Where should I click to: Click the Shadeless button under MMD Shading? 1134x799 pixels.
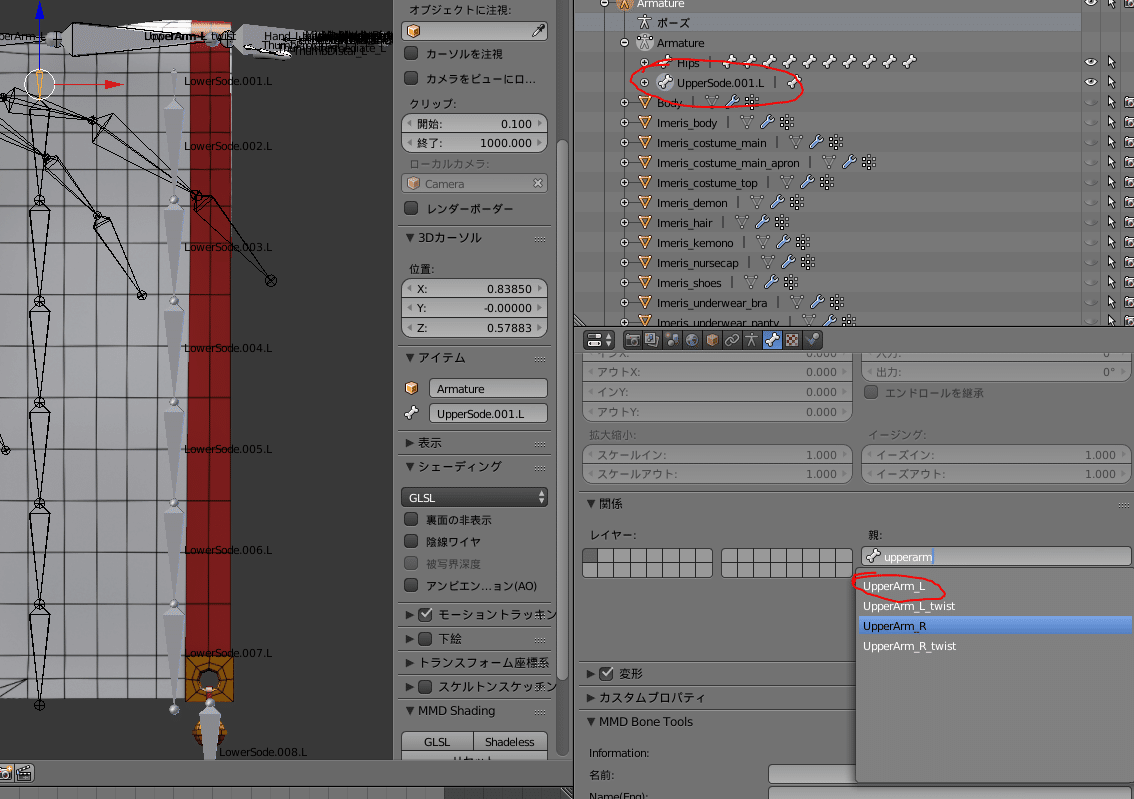point(510,742)
